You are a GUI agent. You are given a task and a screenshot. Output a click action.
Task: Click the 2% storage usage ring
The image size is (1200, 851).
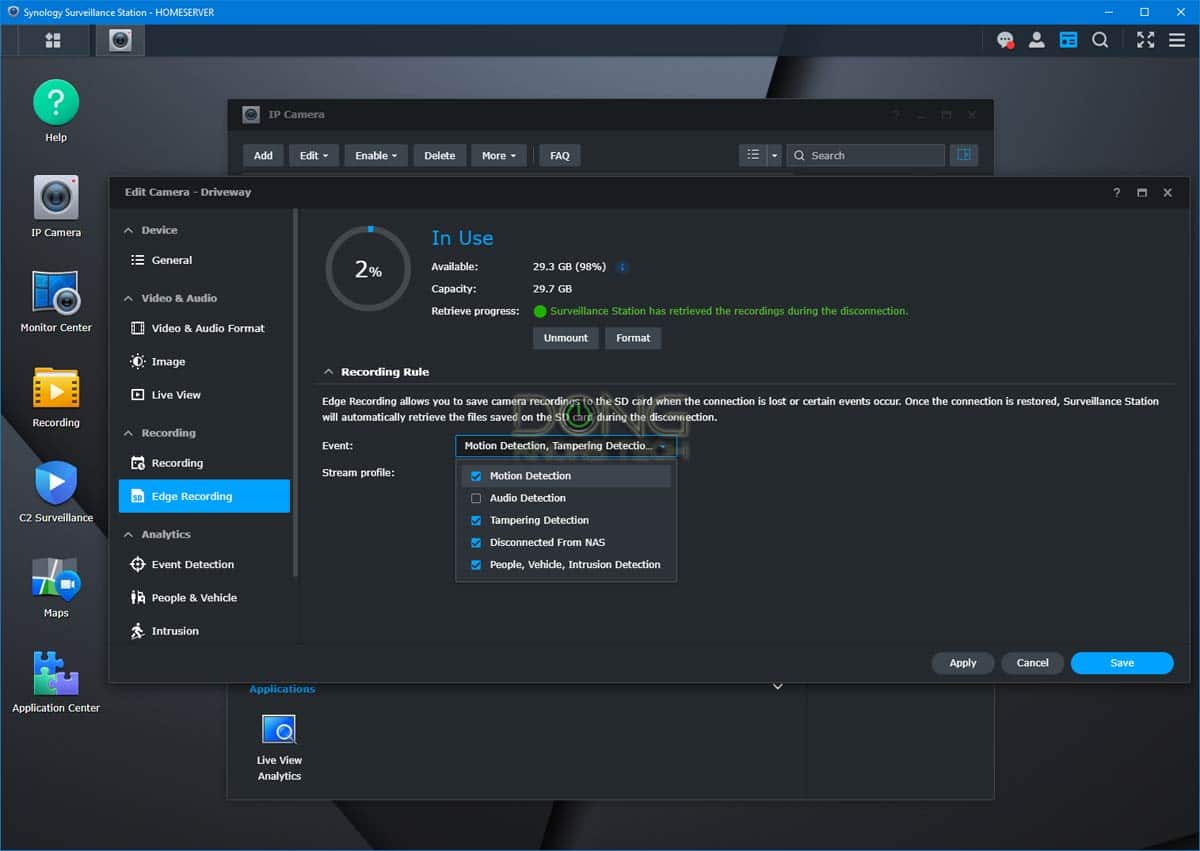[x=368, y=269]
